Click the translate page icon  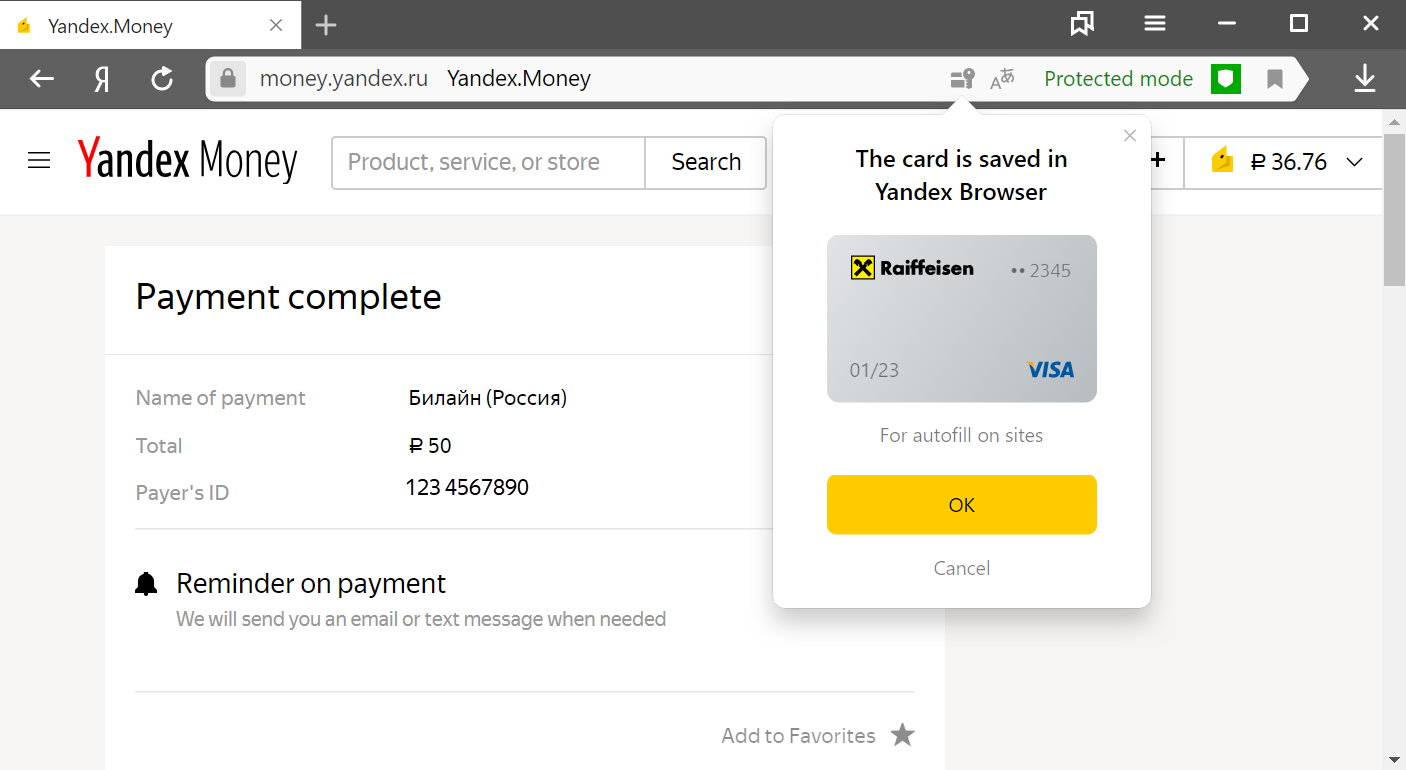(1002, 79)
